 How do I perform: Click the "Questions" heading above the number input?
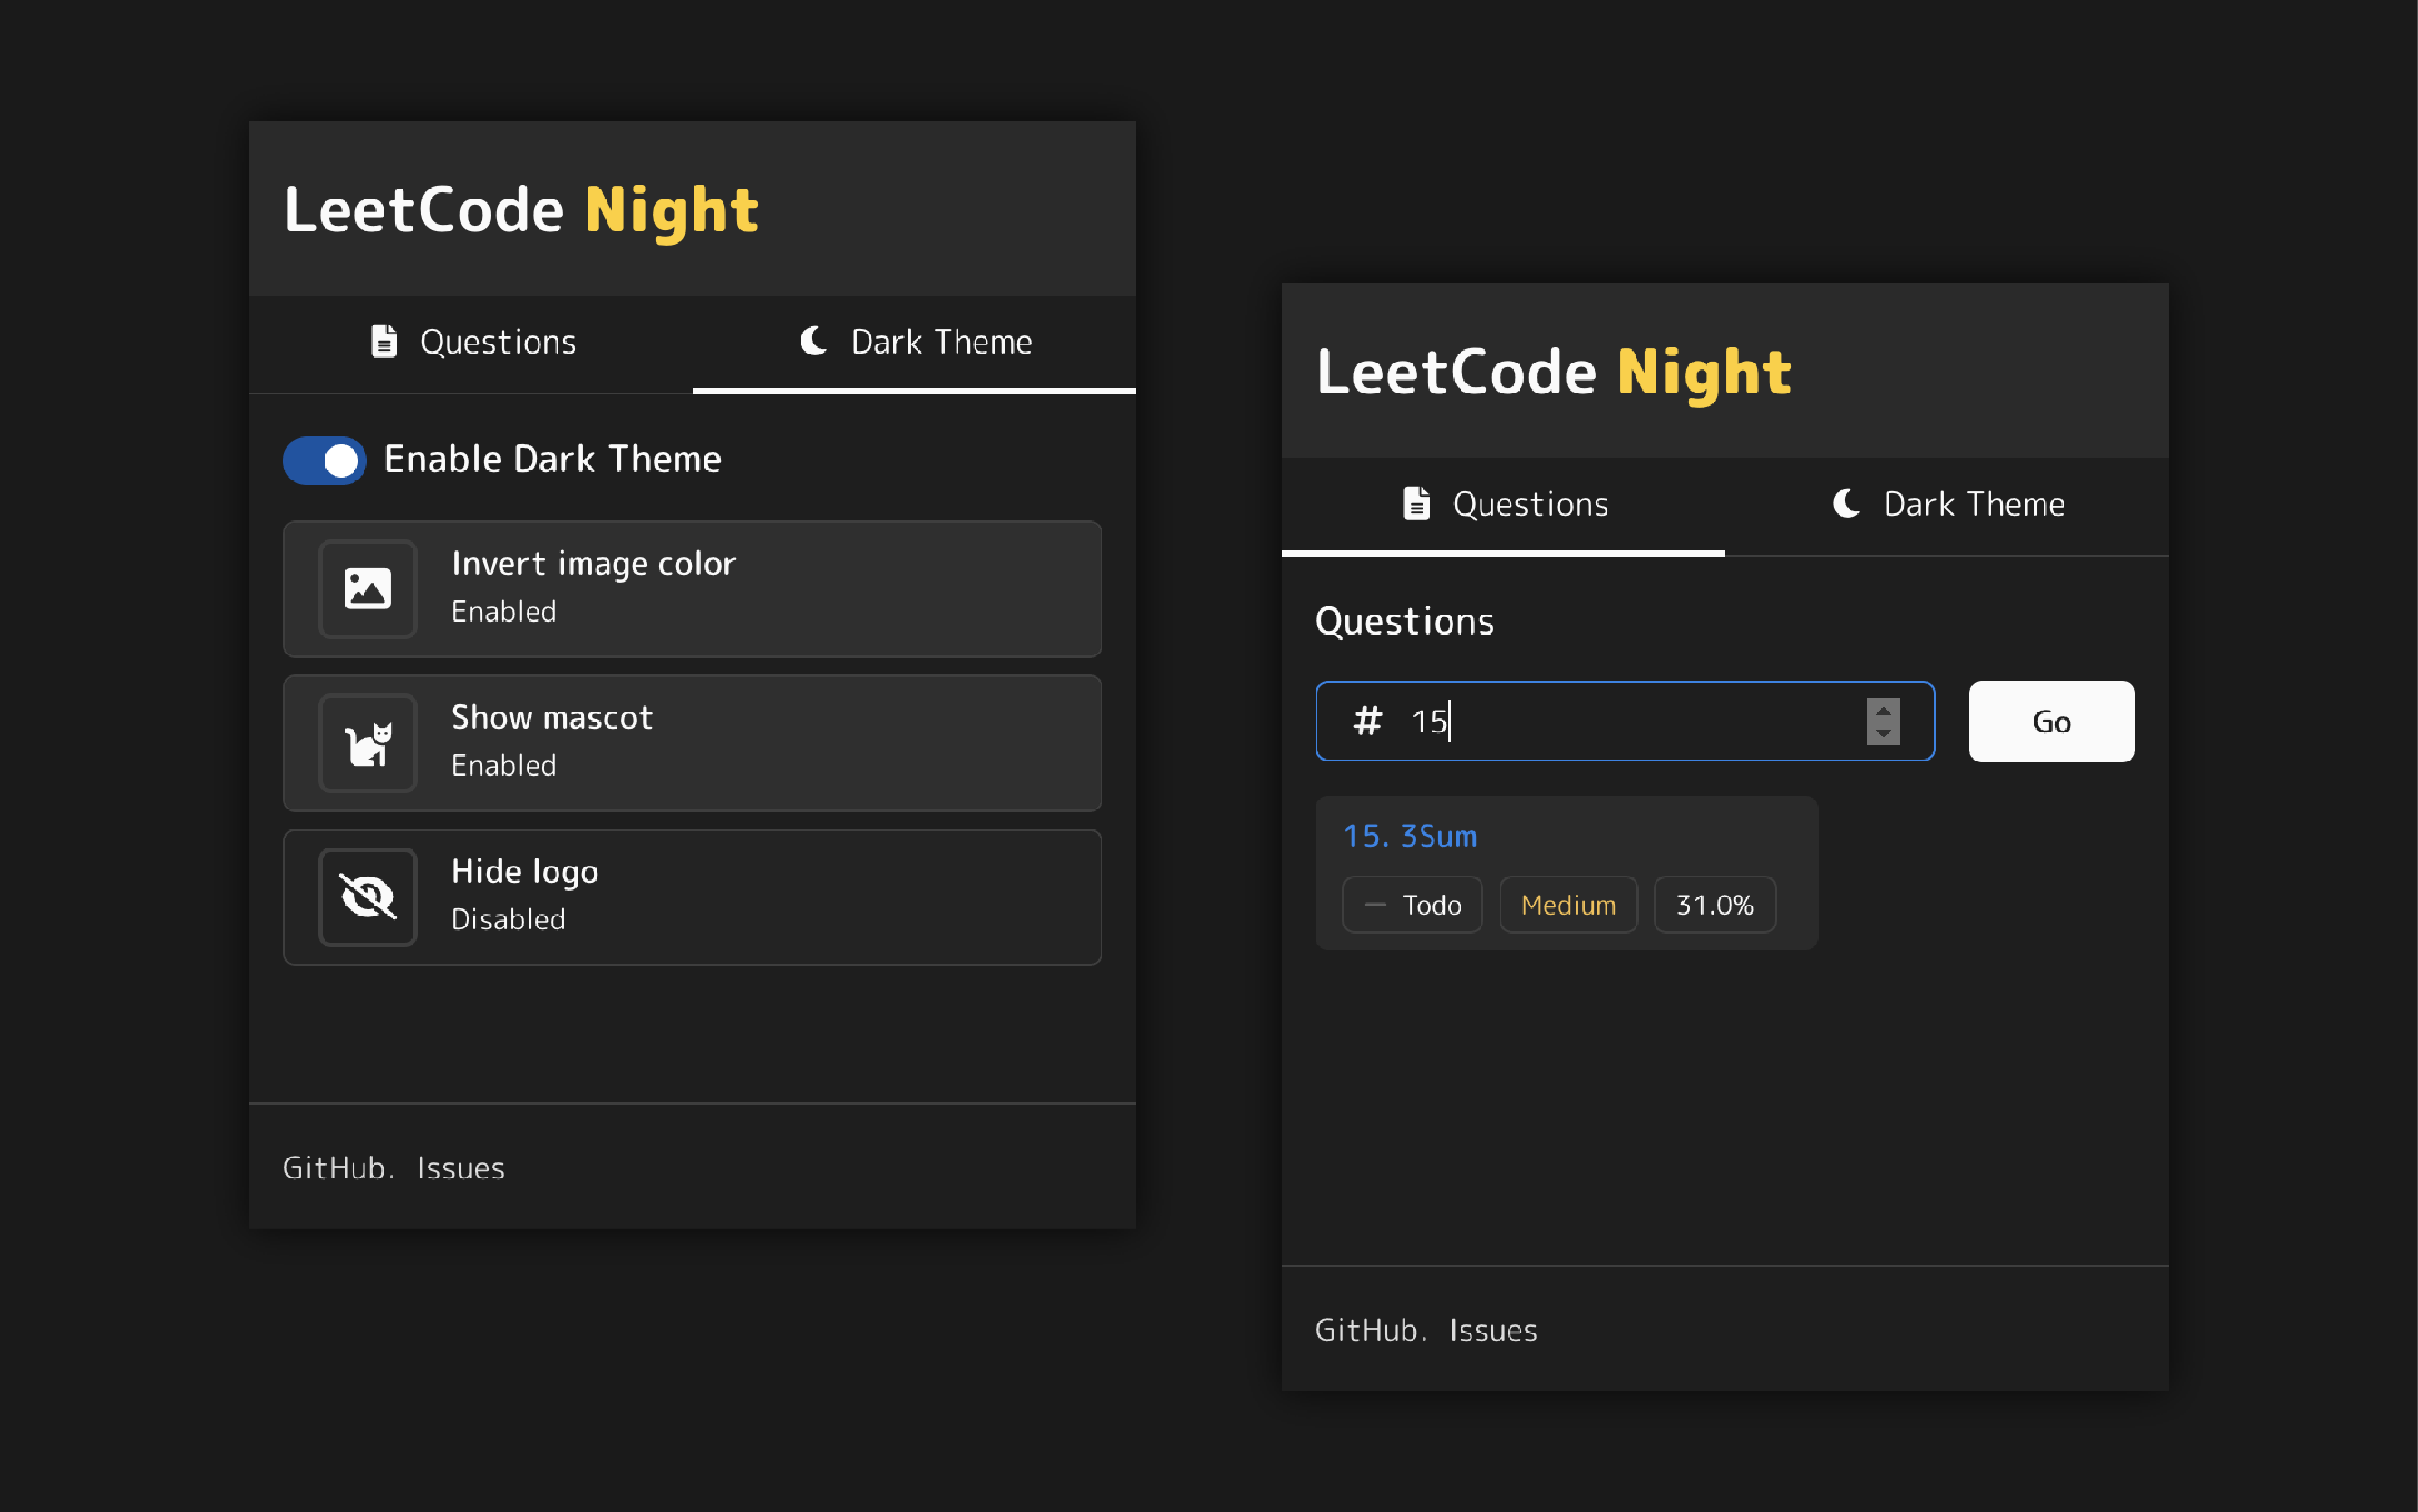[1405, 621]
